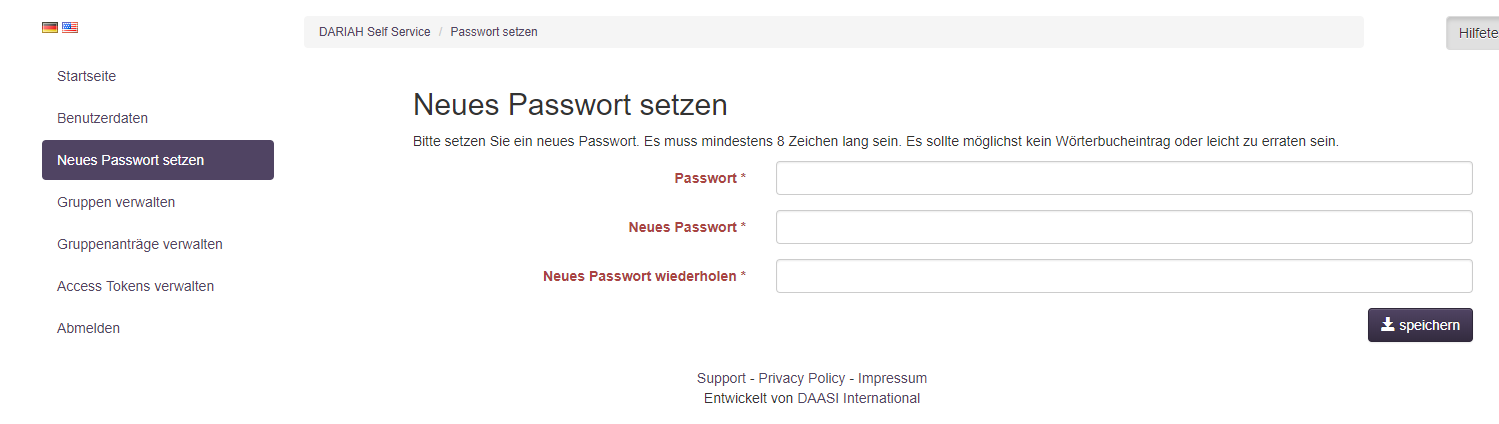Image resolution: width=1499 pixels, height=424 pixels.
Task: Focus the current Passwort field
Action: coord(1124,178)
